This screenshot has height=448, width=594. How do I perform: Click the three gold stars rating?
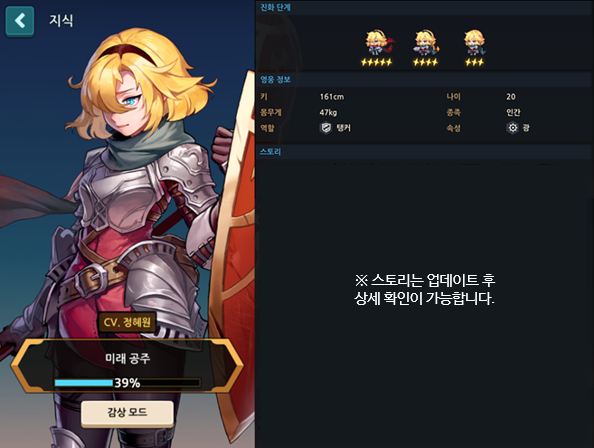click(x=474, y=62)
